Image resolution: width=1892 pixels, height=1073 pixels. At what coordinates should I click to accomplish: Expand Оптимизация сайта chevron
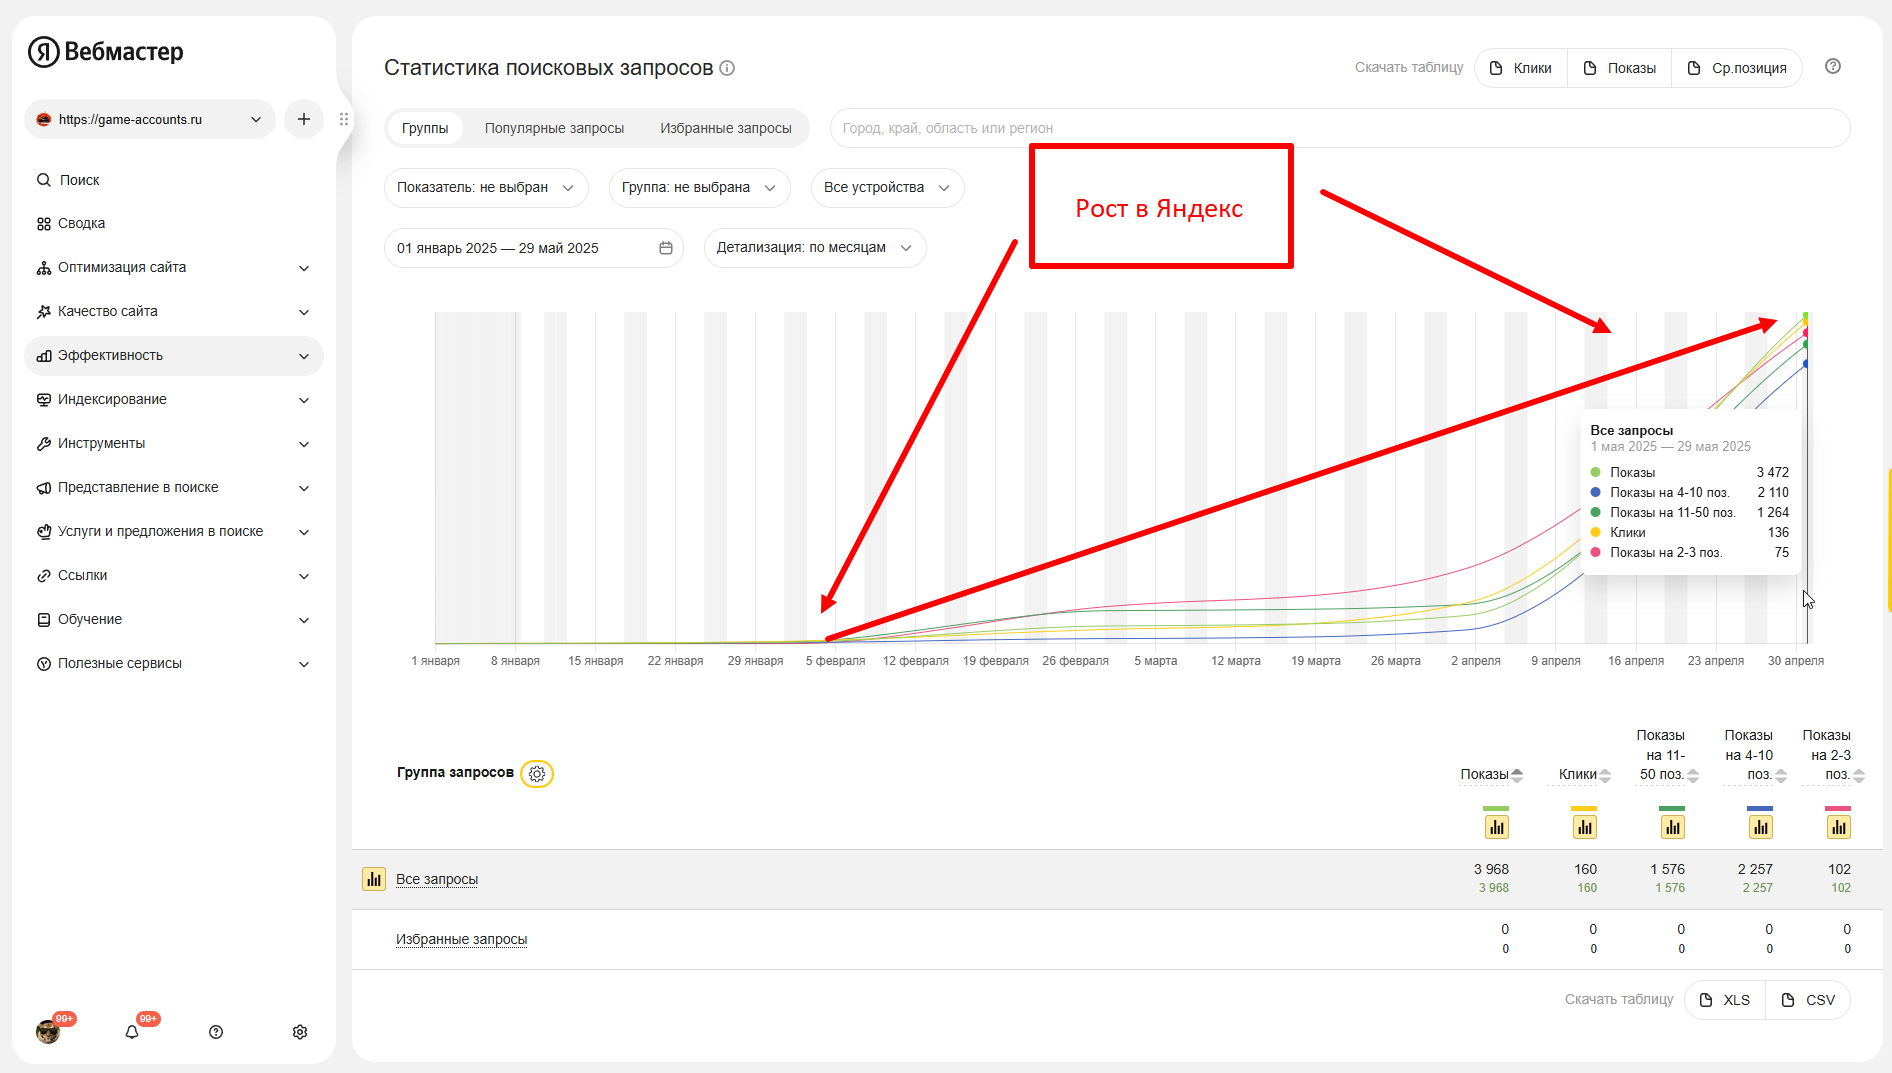304,268
